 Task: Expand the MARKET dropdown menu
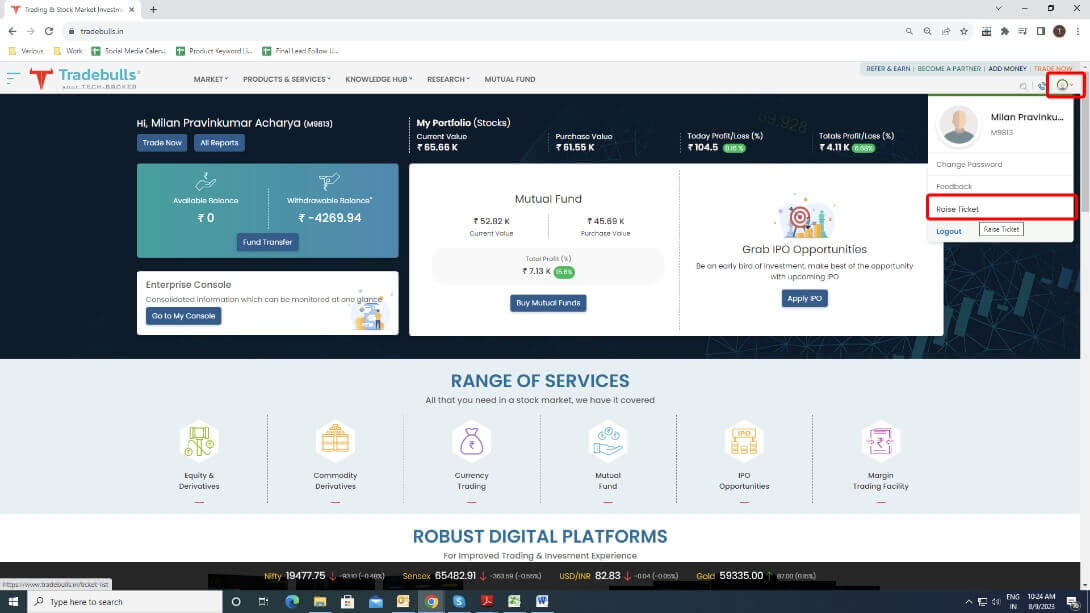210,79
